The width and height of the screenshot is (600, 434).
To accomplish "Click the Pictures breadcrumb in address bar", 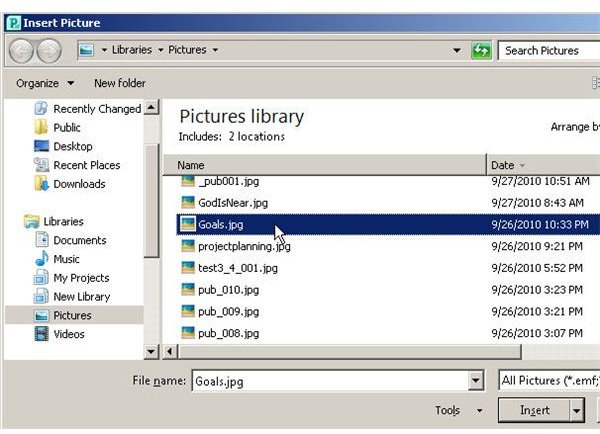I will (x=187, y=50).
